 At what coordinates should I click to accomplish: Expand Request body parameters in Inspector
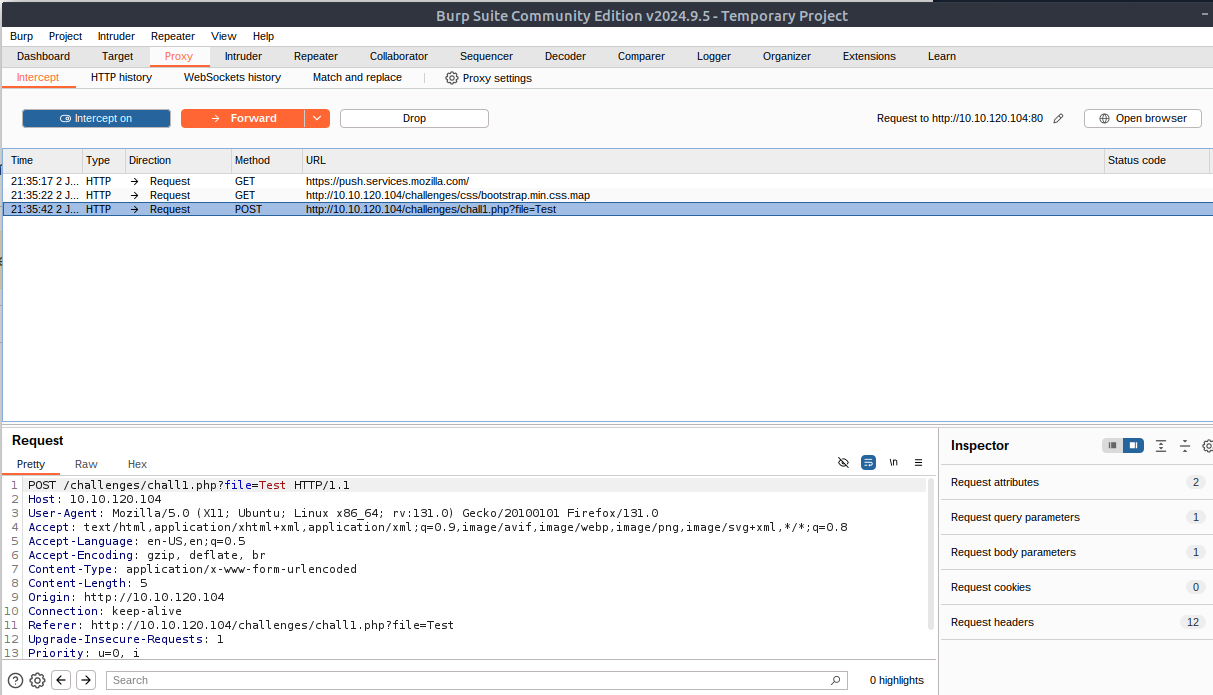coord(1077,552)
